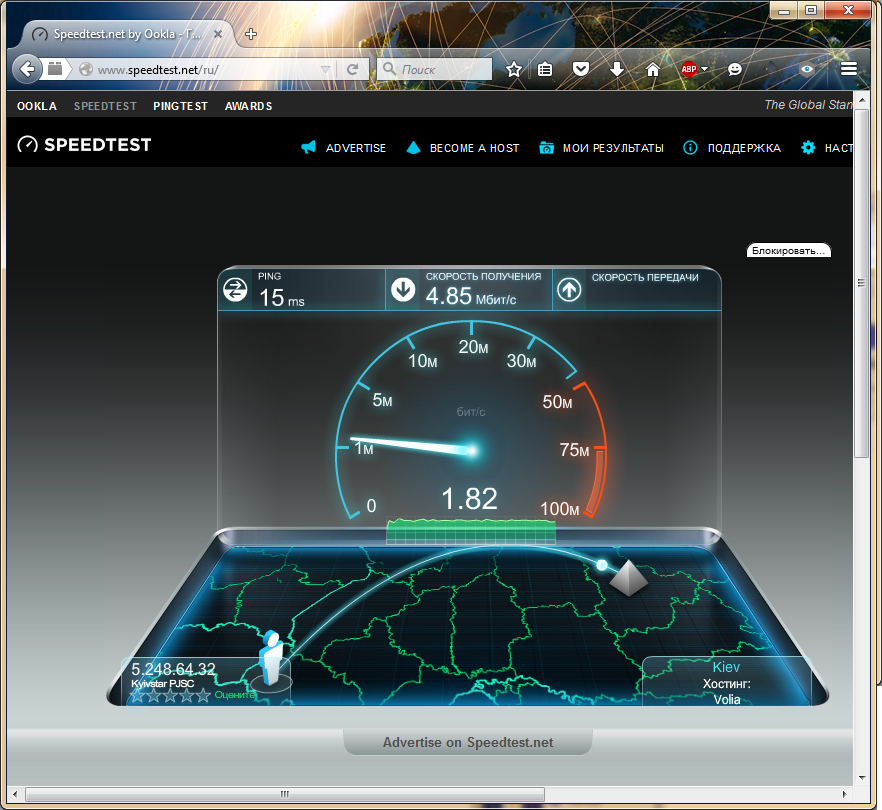This screenshot has width=882, height=810.
Task: Click the Adblock Plus ABP icon
Action: point(688,69)
